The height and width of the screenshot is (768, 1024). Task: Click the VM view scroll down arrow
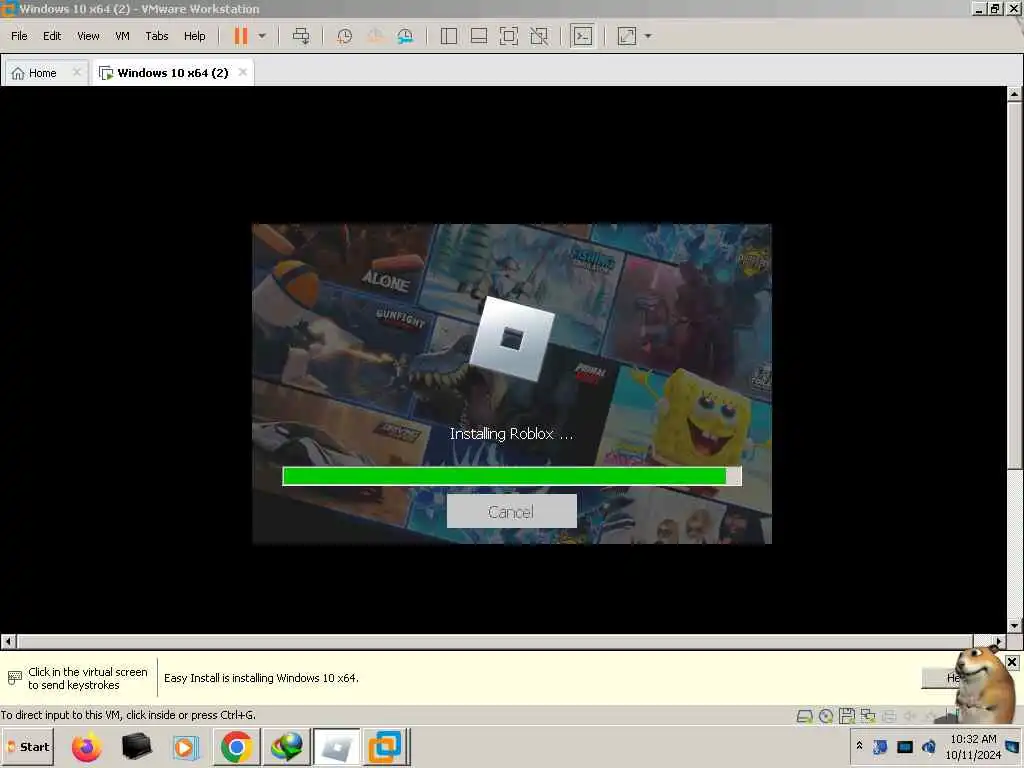tap(1014, 626)
